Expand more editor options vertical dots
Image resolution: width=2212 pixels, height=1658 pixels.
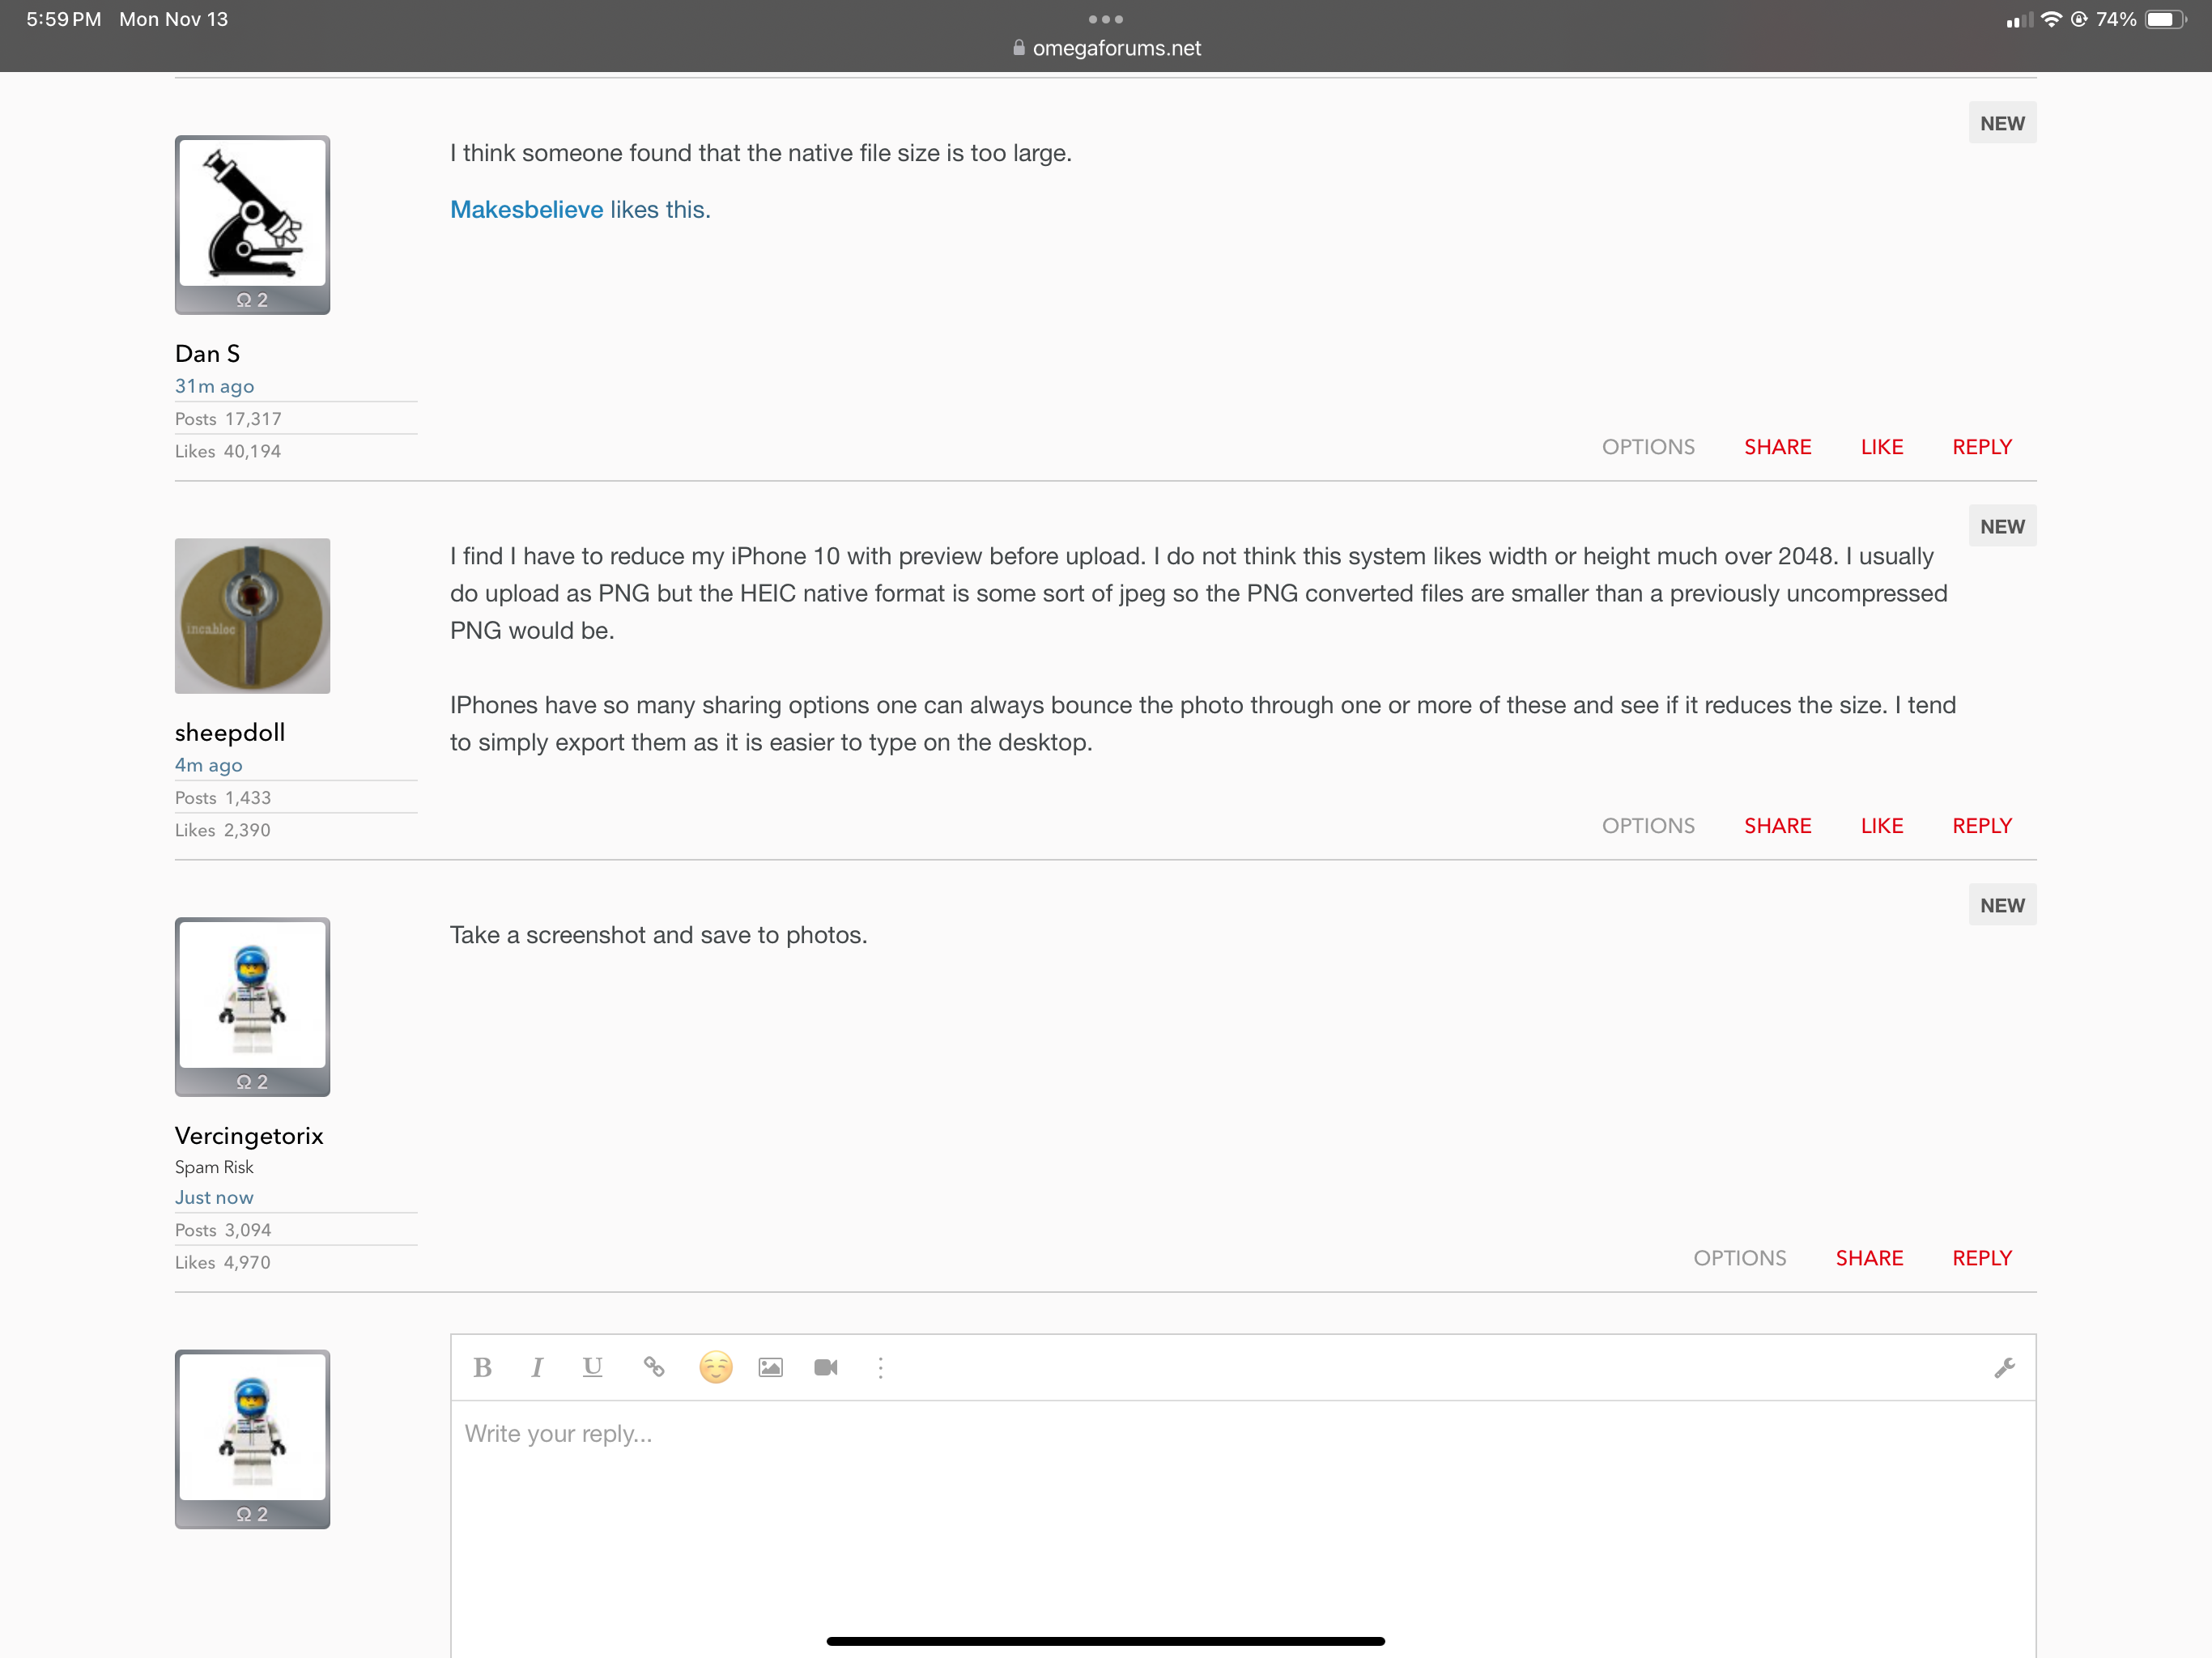click(x=880, y=1367)
